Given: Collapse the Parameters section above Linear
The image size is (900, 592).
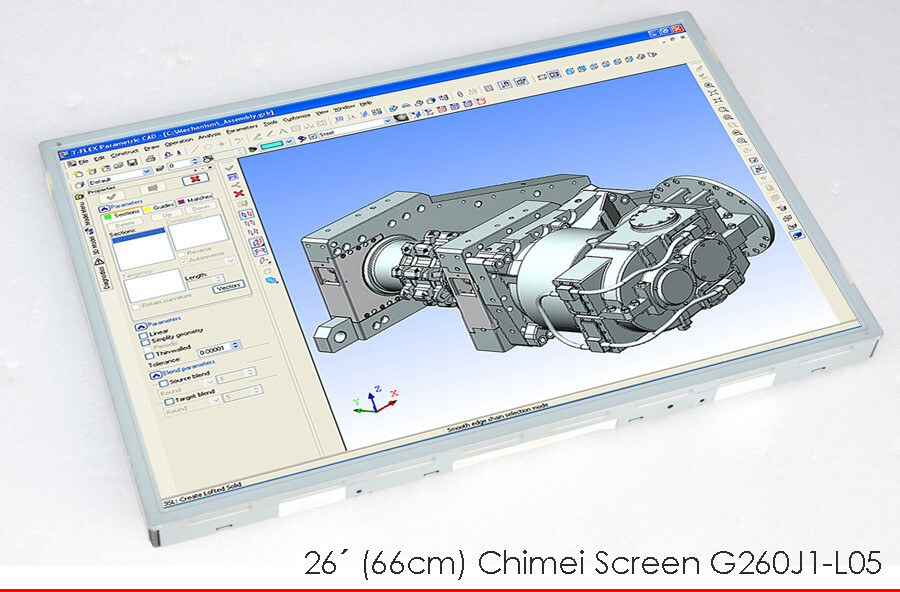Looking at the screenshot, I should (x=141, y=327).
